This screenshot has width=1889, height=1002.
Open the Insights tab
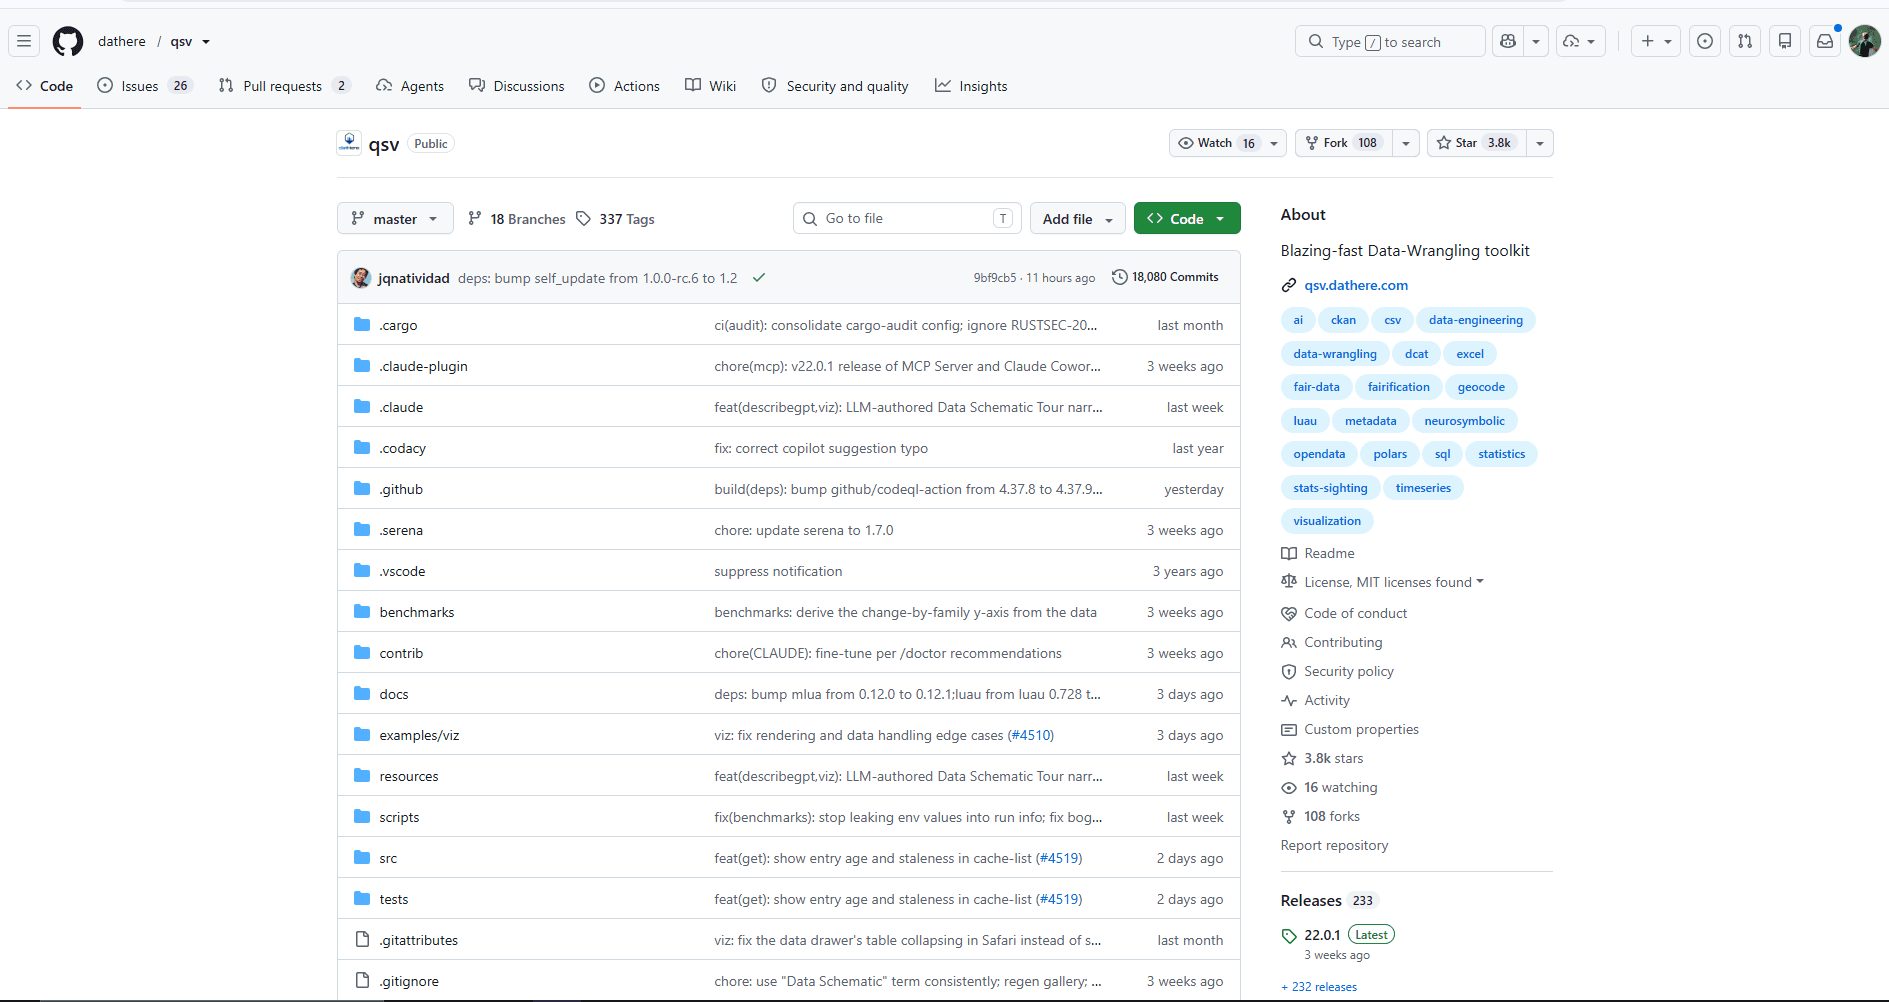pyautogui.click(x=971, y=86)
